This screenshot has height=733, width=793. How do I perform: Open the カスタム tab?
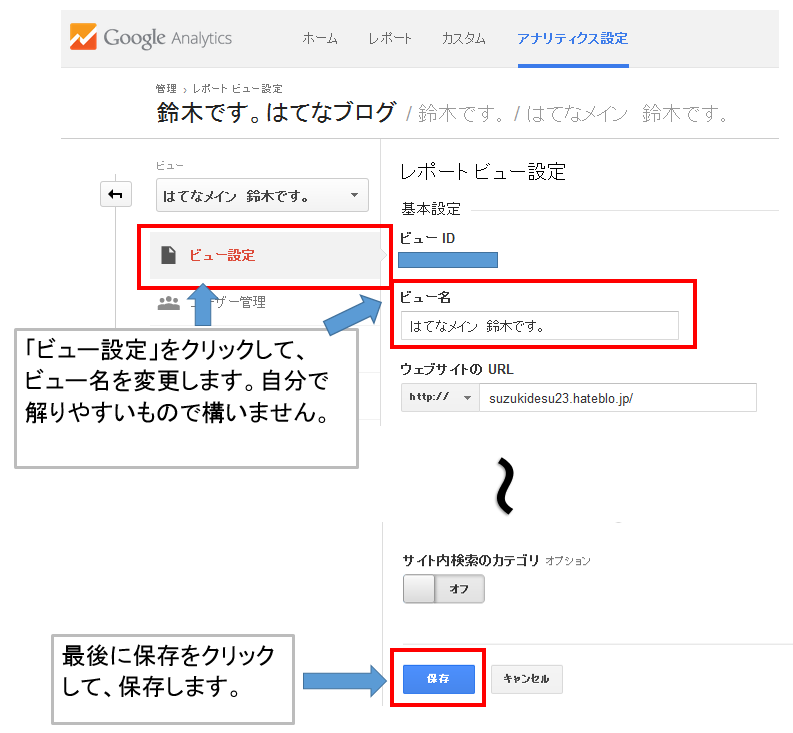[463, 38]
